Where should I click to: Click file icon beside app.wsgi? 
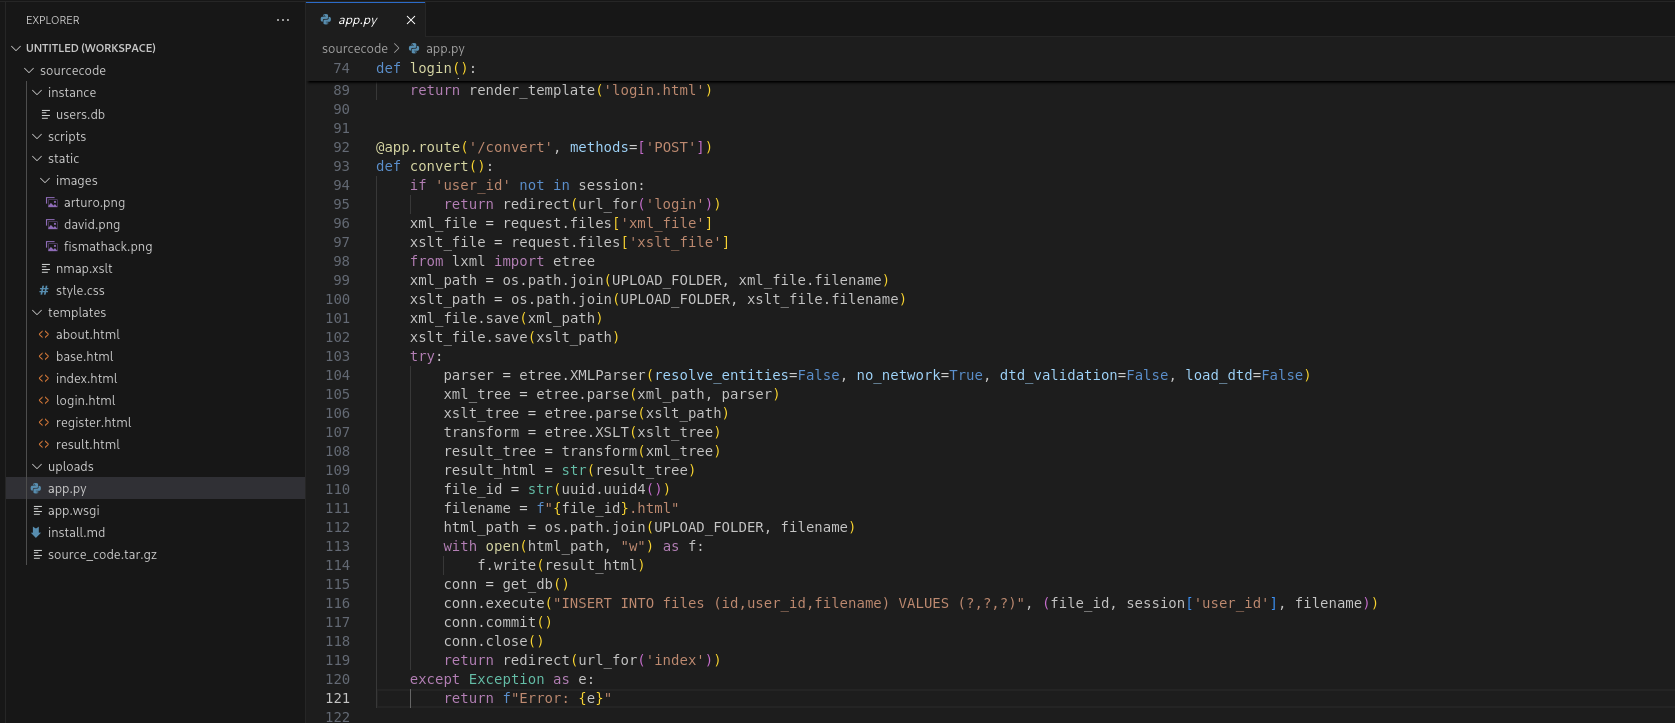pyautogui.click(x=38, y=511)
